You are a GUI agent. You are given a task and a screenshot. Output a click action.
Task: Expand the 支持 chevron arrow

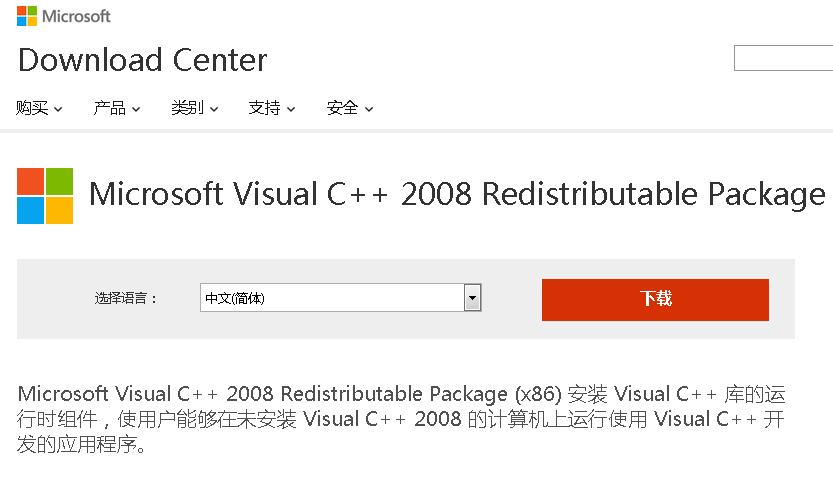(x=291, y=109)
